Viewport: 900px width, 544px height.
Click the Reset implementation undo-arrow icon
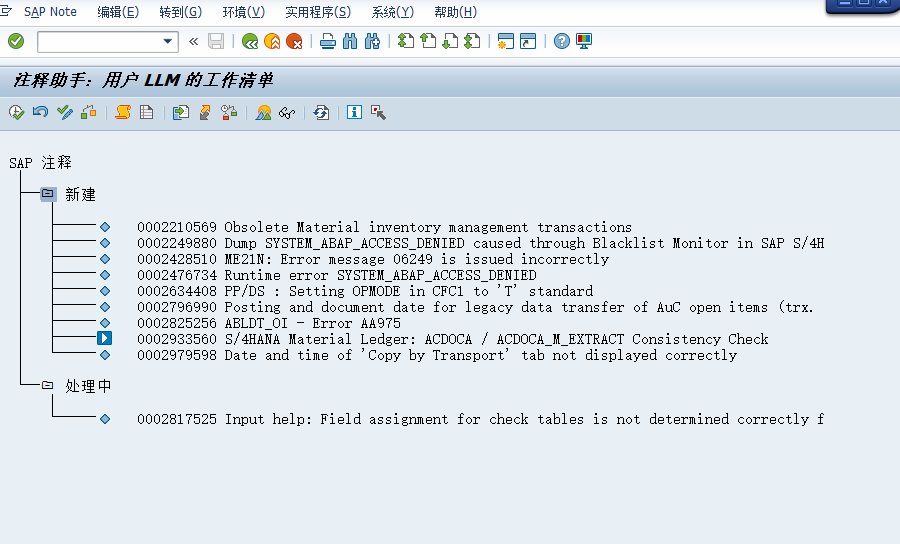point(40,112)
